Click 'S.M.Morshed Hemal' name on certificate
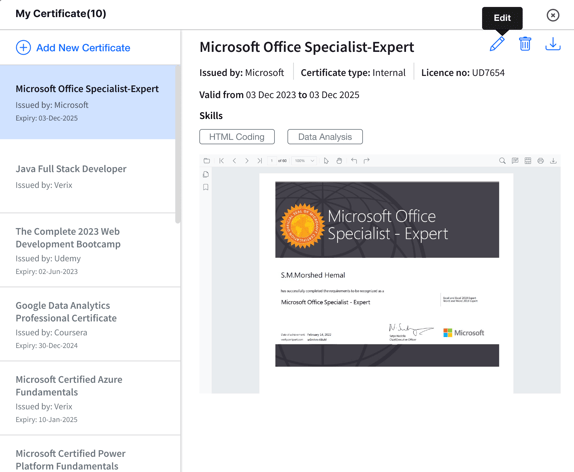574x472 pixels. tap(313, 275)
